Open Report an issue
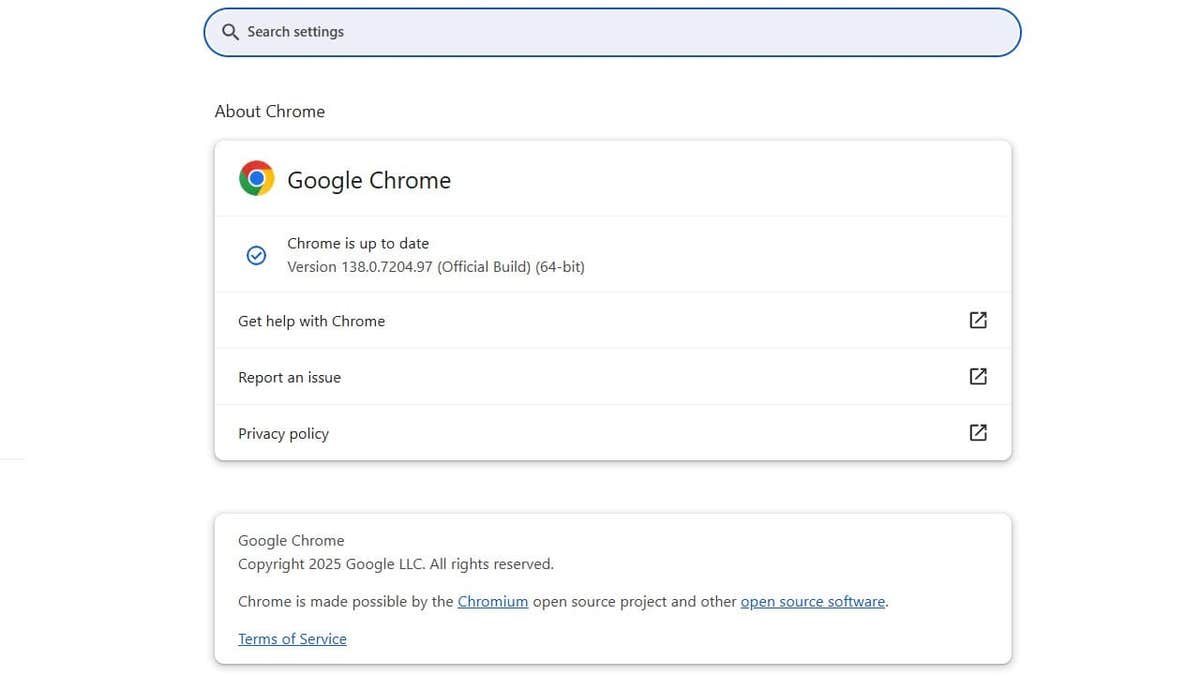This screenshot has width=1200, height=675. click(x=289, y=377)
